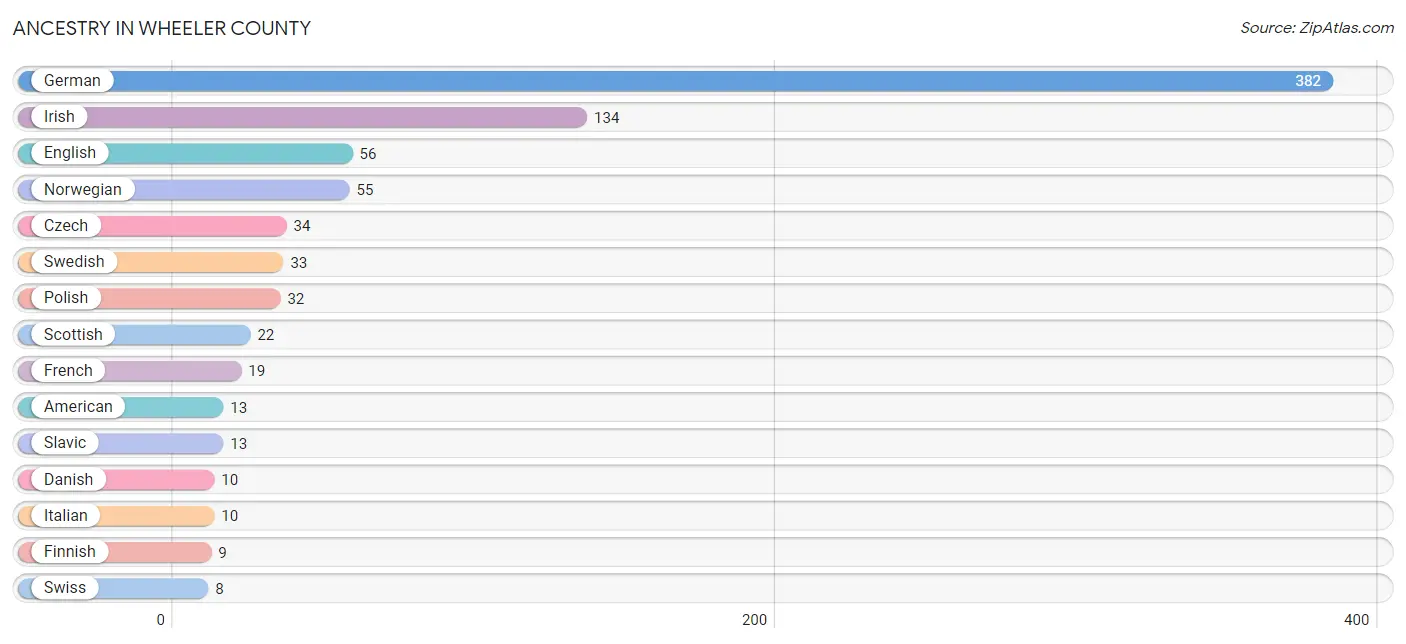Click the 'Slavic' label
Viewport: 1406px width, 644px height.
[65, 442]
